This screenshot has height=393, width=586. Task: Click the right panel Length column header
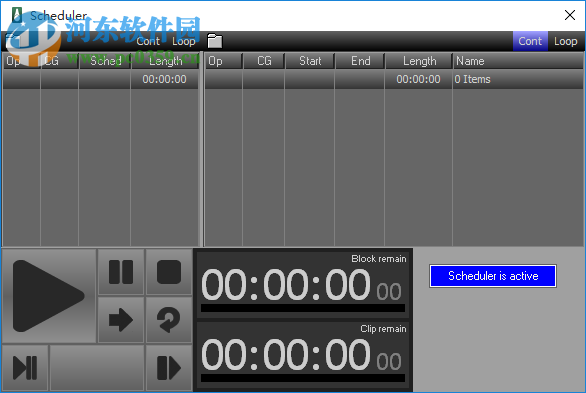pos(419,61)
